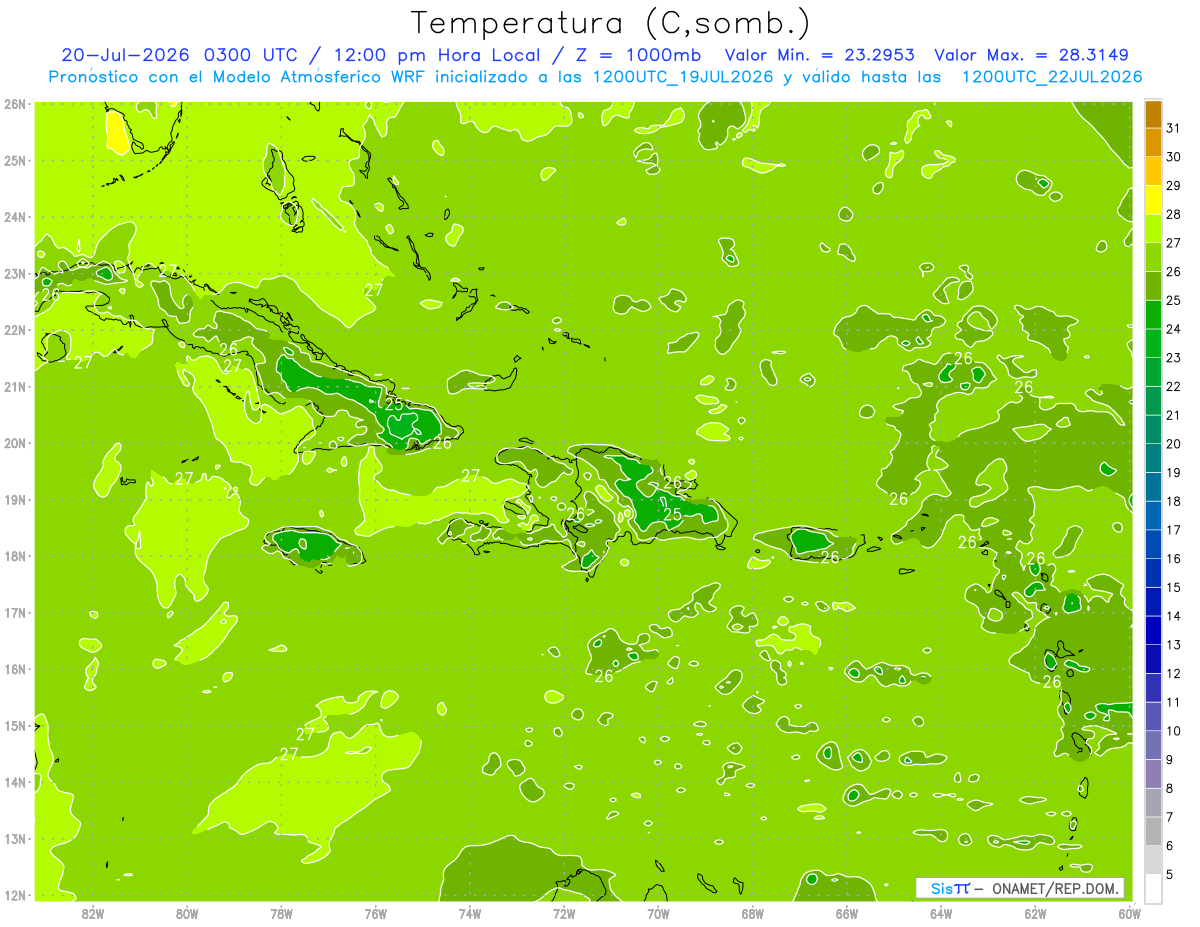Select the 'Z = 1000mb' pressure level label
The width and height of the screenshot is (1200, 927).
(x=637, y=55)
